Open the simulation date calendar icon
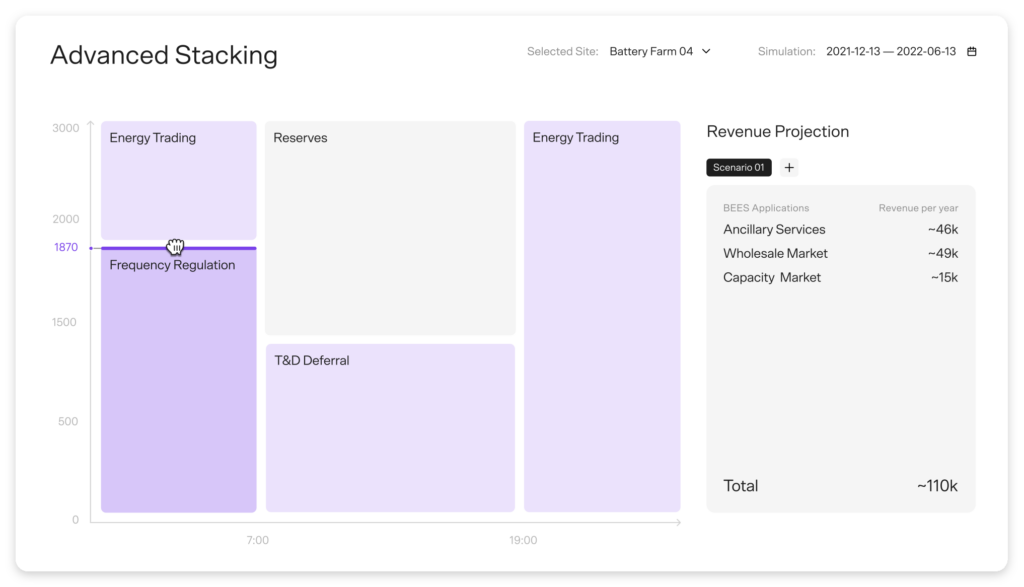Screen dimensions: 1024x587 [971, 52]
